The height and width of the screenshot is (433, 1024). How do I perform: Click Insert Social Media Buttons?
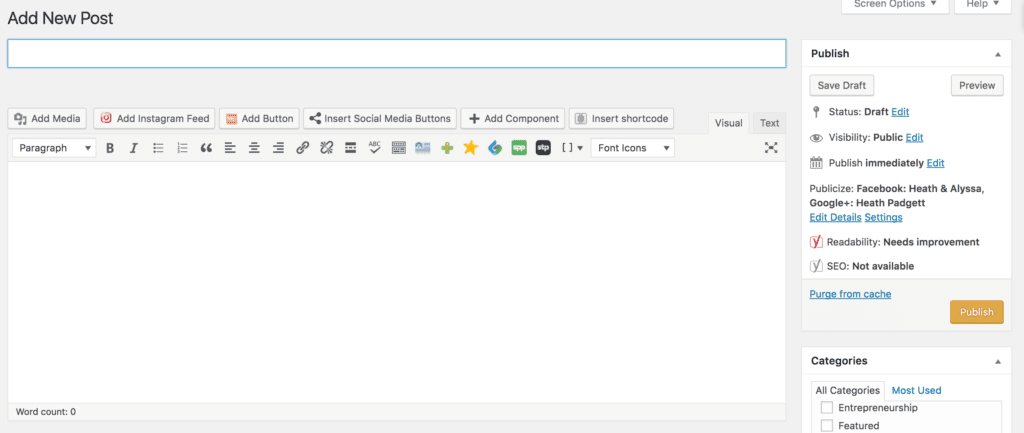point(379,119)
